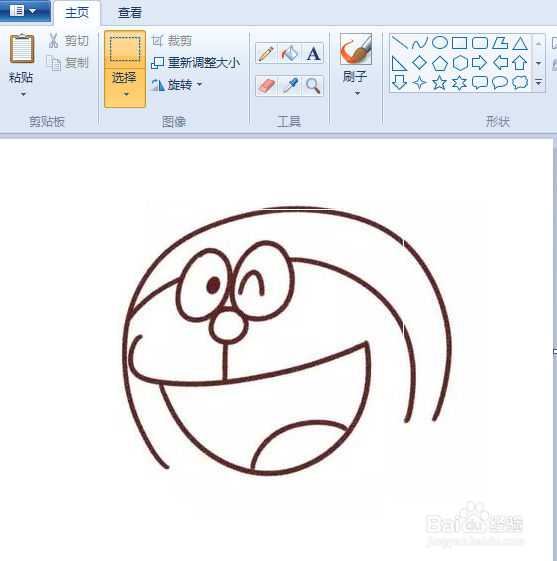557x561 pixels.
Task: Switch to the 查看 tab
Action: tap(130, 13)
